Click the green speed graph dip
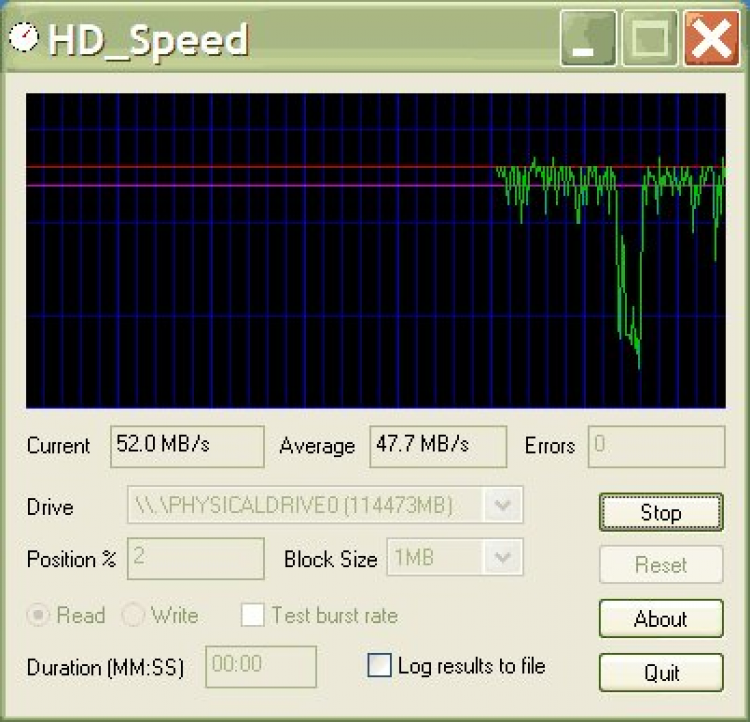This screenshot has height=722, width=750. [629, 297]
